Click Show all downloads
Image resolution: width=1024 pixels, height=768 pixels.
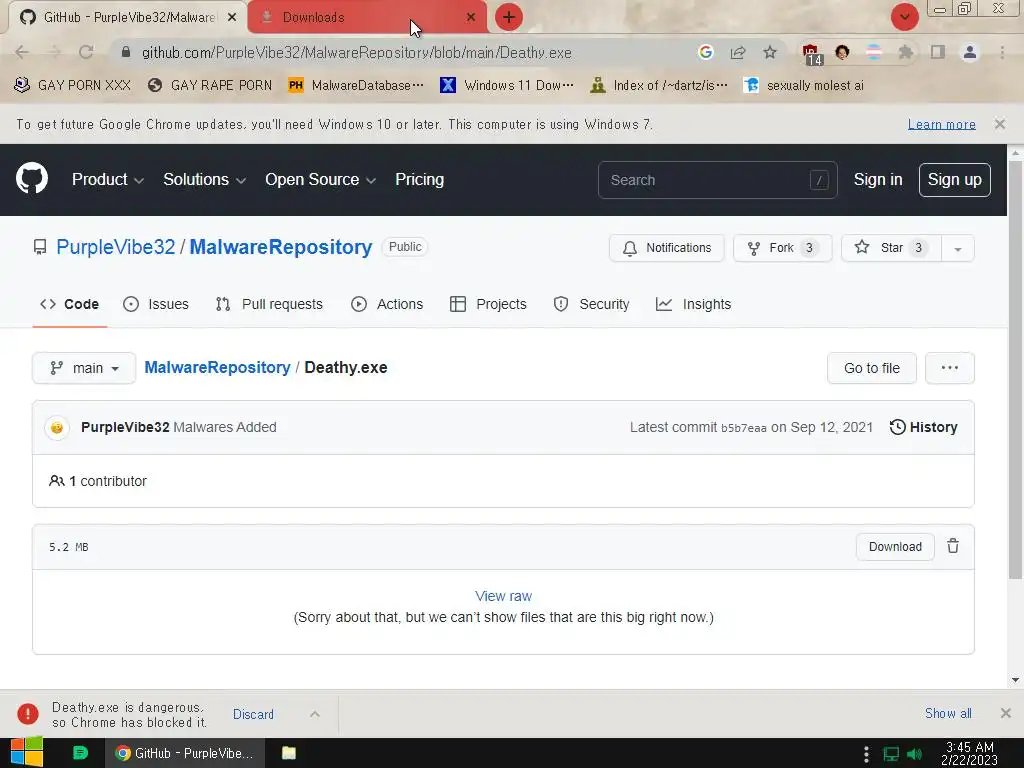pos(948,713)
